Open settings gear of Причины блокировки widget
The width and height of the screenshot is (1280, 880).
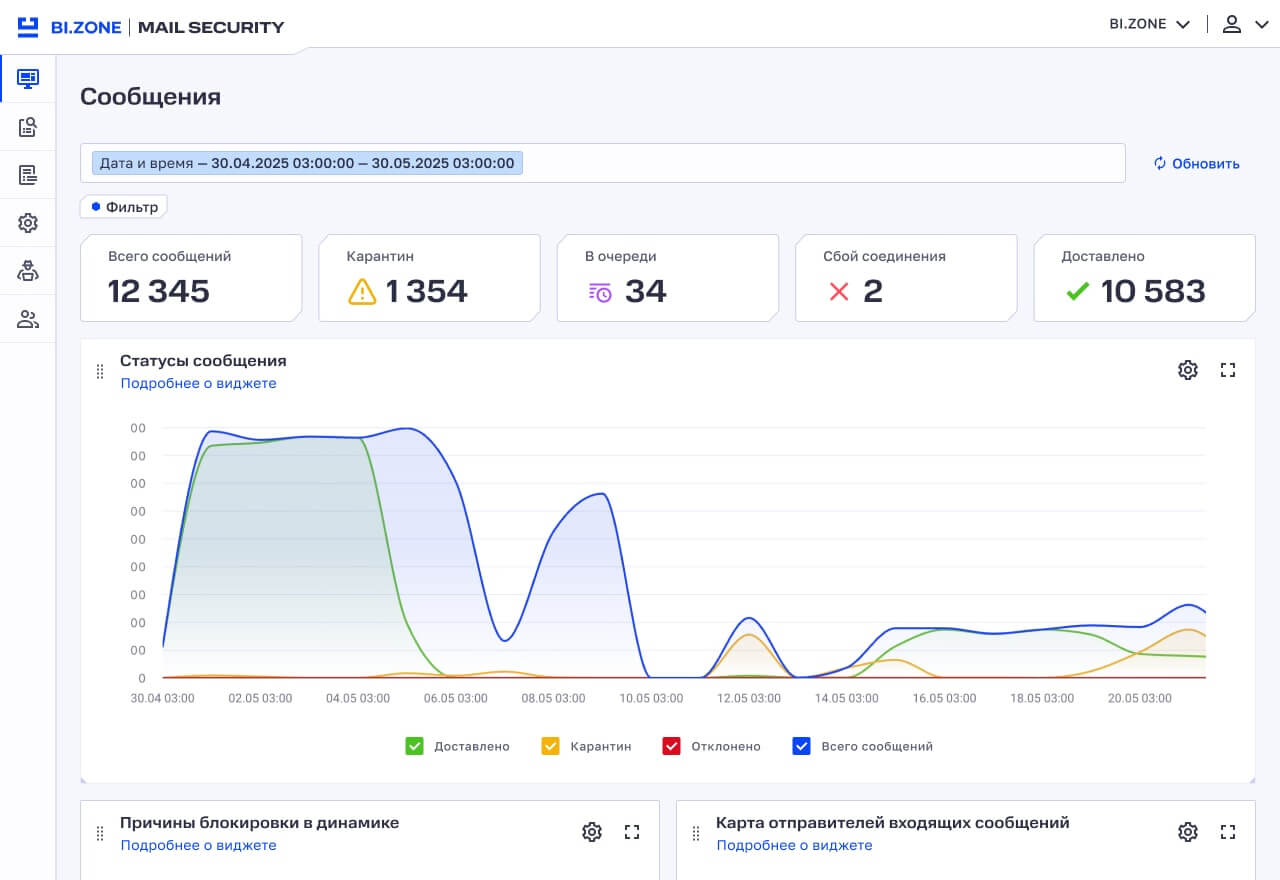pos(591,832)
